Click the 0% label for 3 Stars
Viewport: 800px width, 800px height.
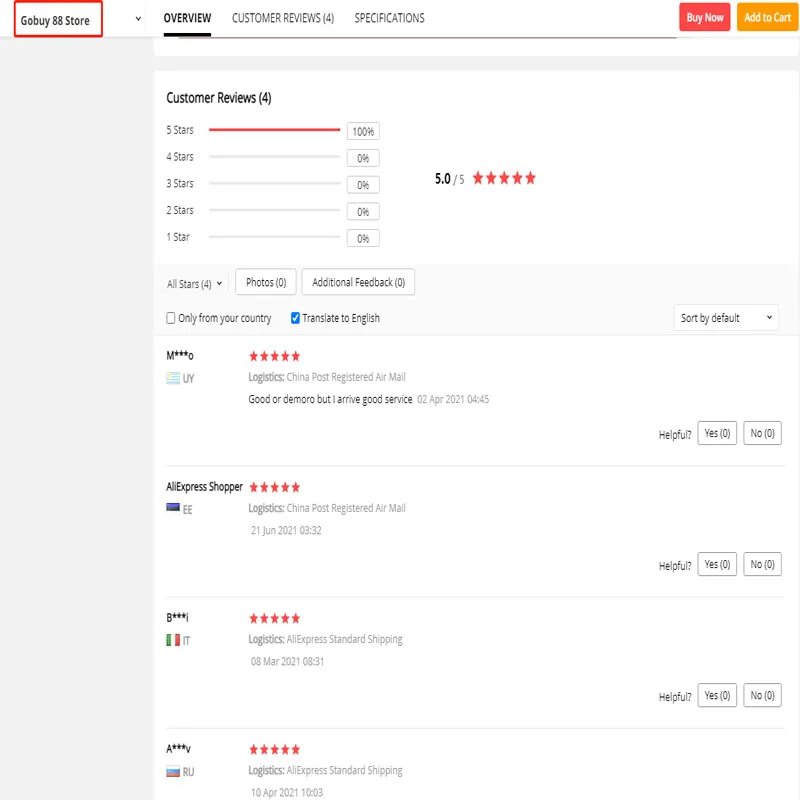[363, 185]
